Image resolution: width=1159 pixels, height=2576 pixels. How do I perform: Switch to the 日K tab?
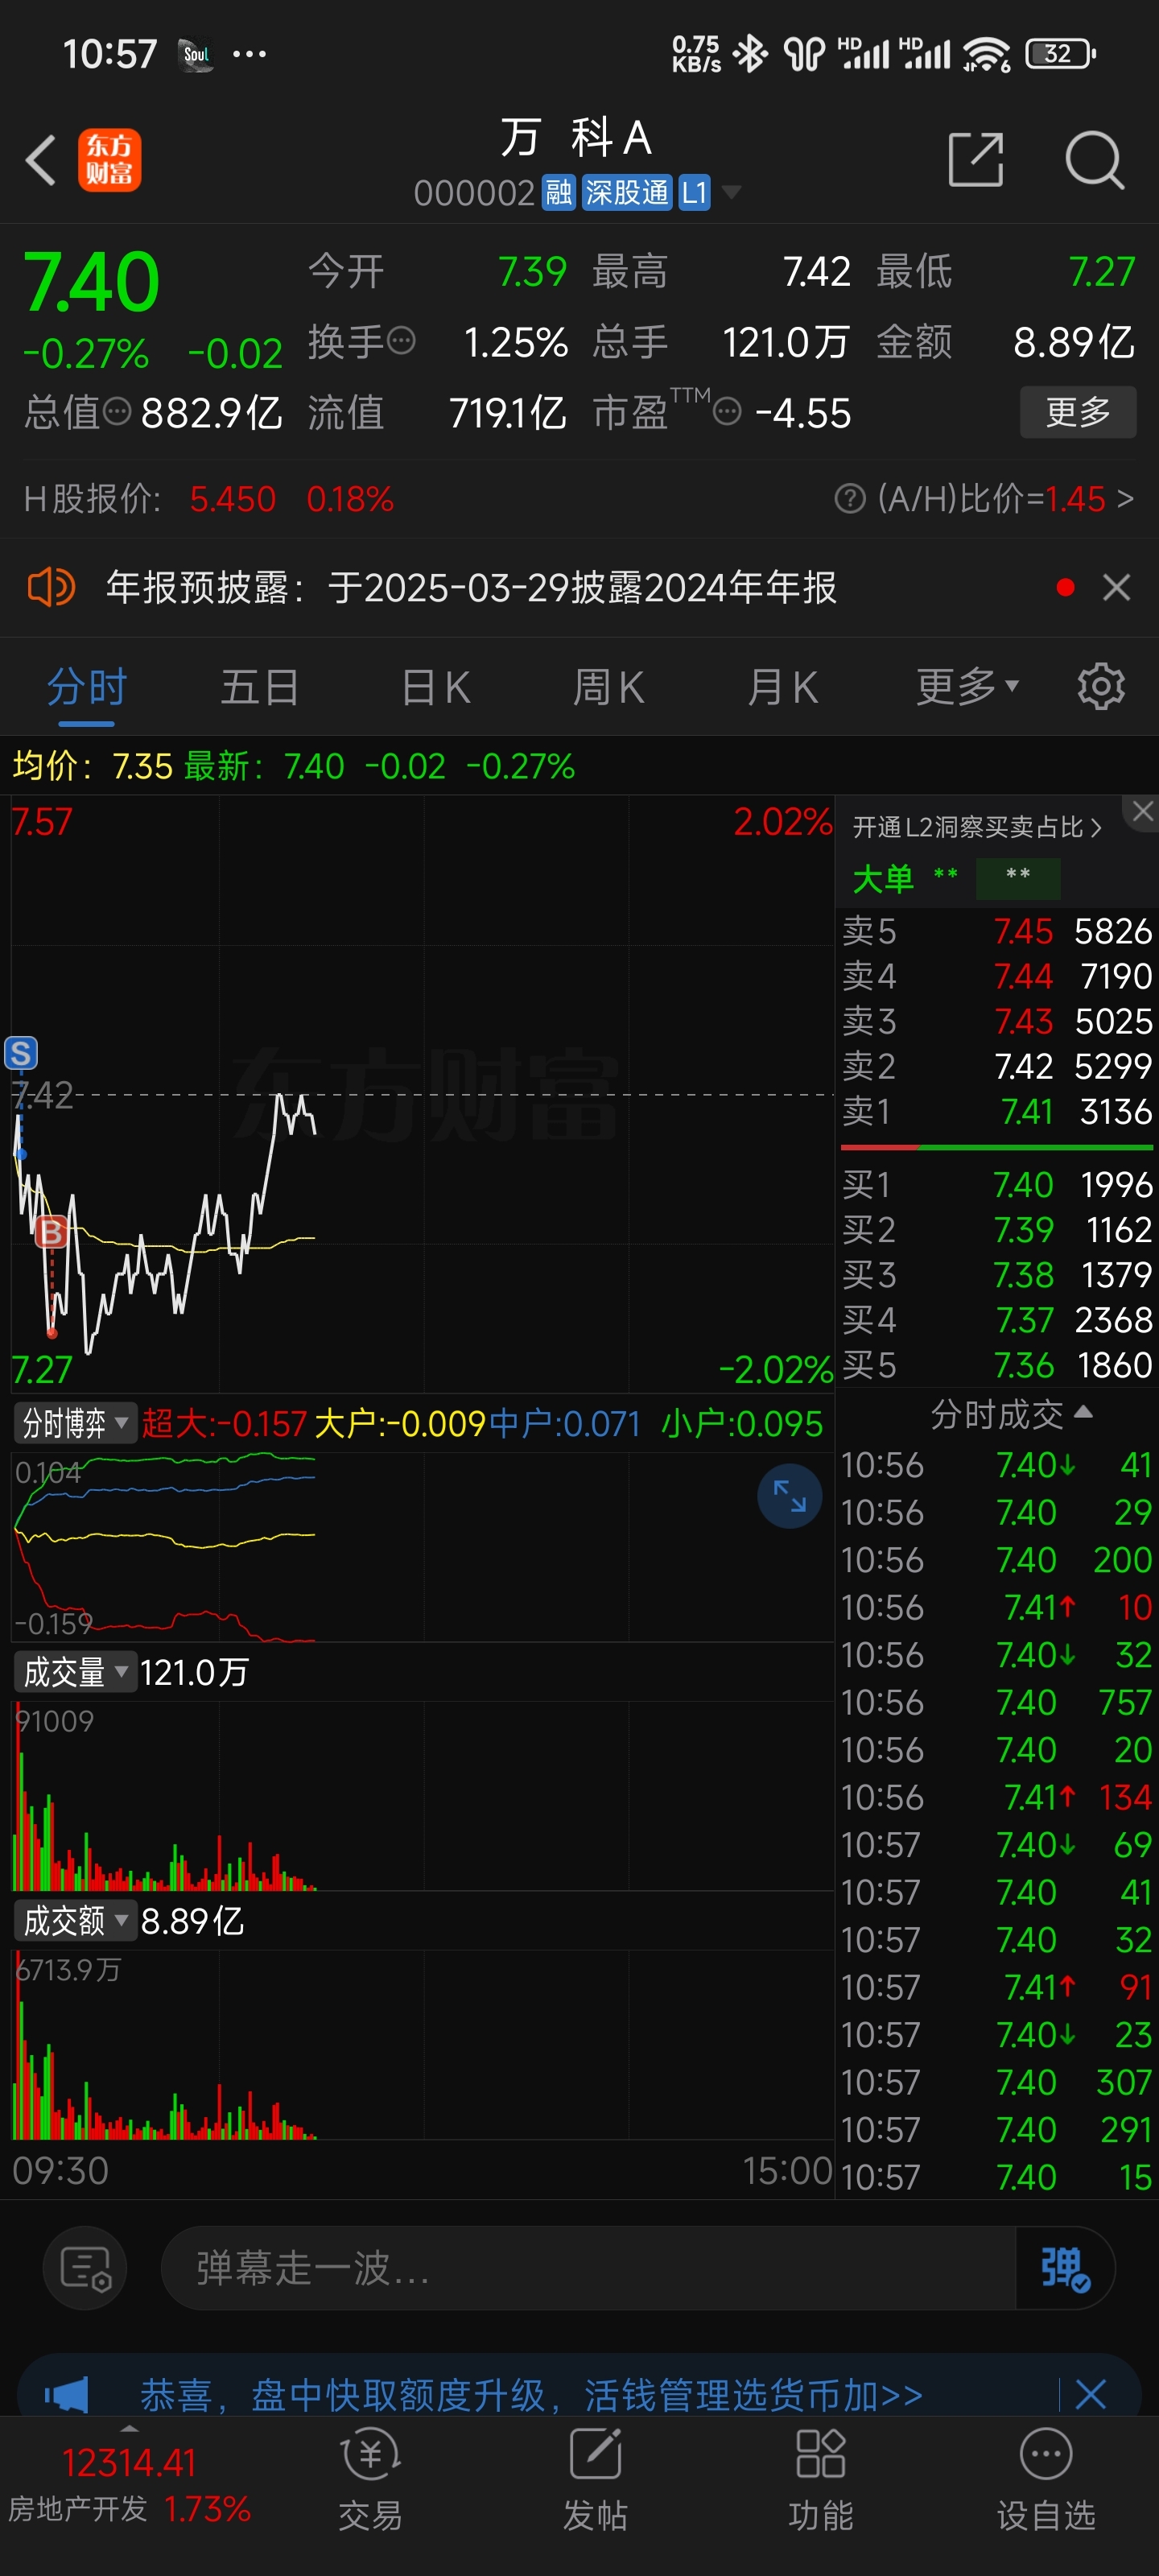coord(436,688)
